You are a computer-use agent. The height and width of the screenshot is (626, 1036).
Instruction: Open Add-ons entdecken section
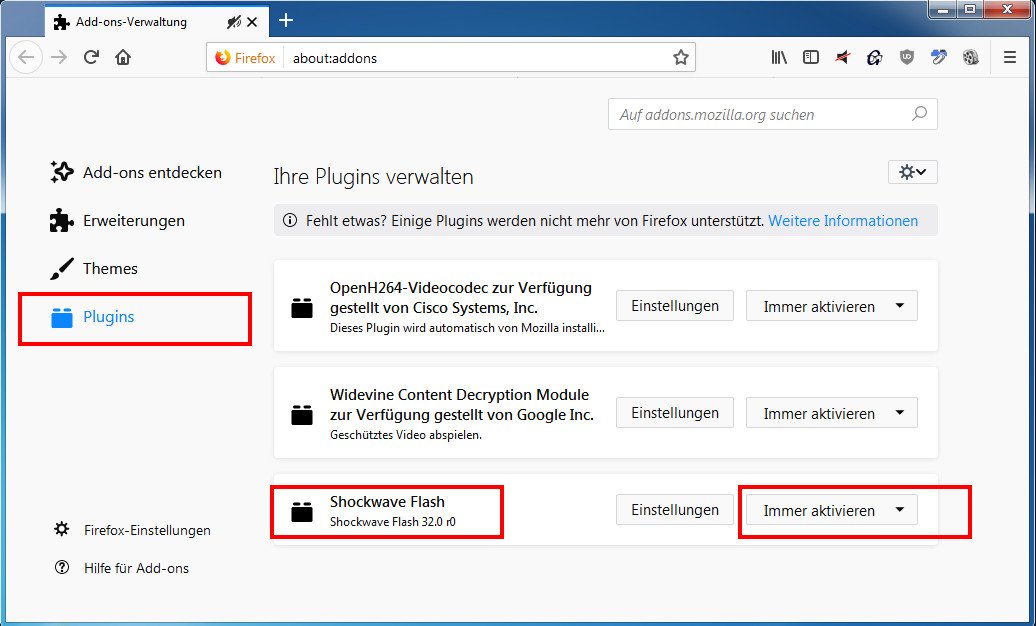tap(135, 173)
